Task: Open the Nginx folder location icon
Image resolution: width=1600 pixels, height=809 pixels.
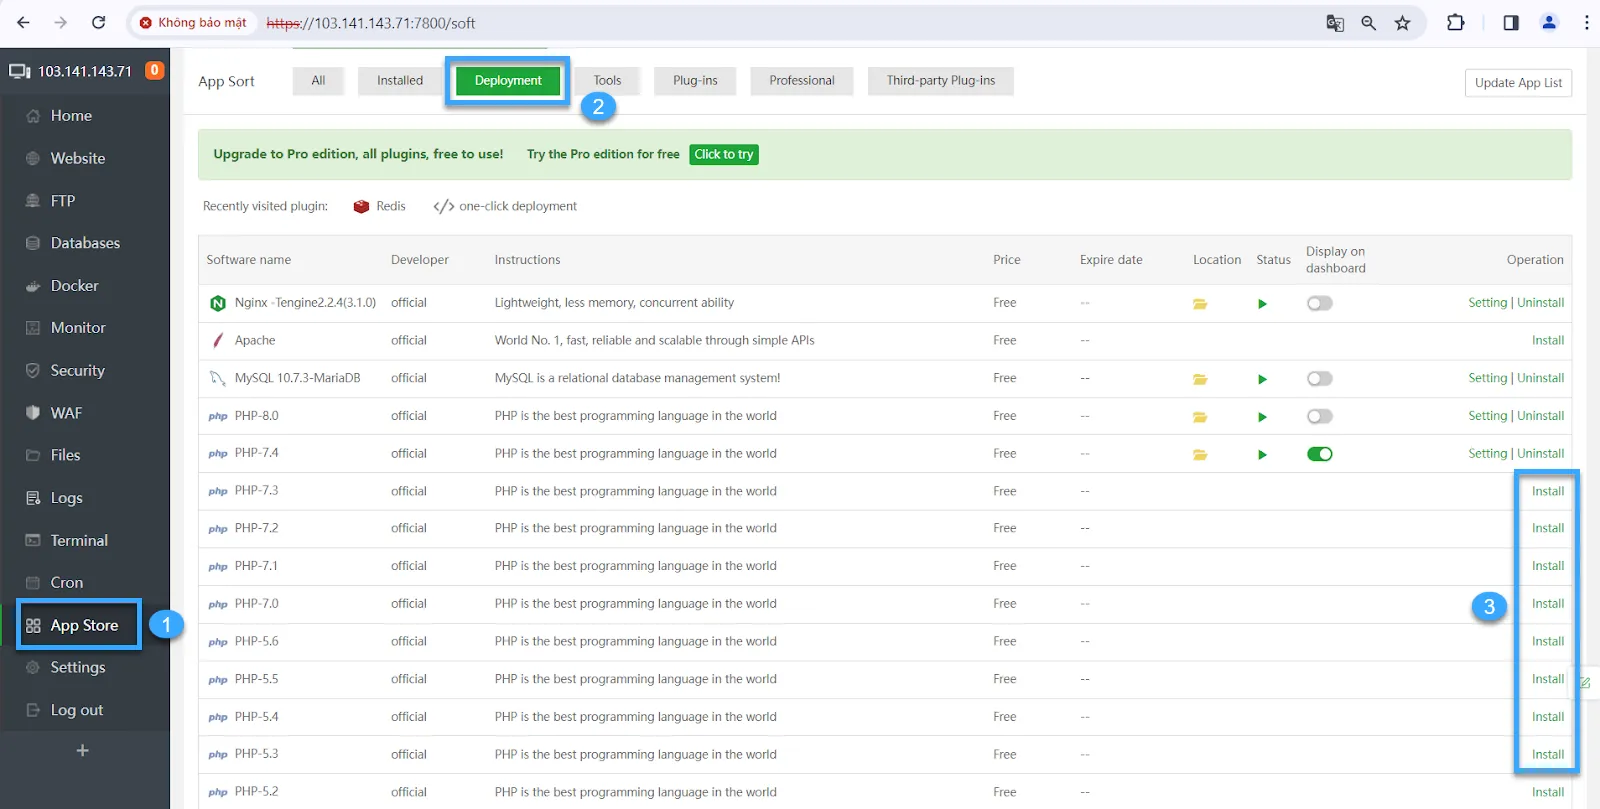Action: 1200,304
